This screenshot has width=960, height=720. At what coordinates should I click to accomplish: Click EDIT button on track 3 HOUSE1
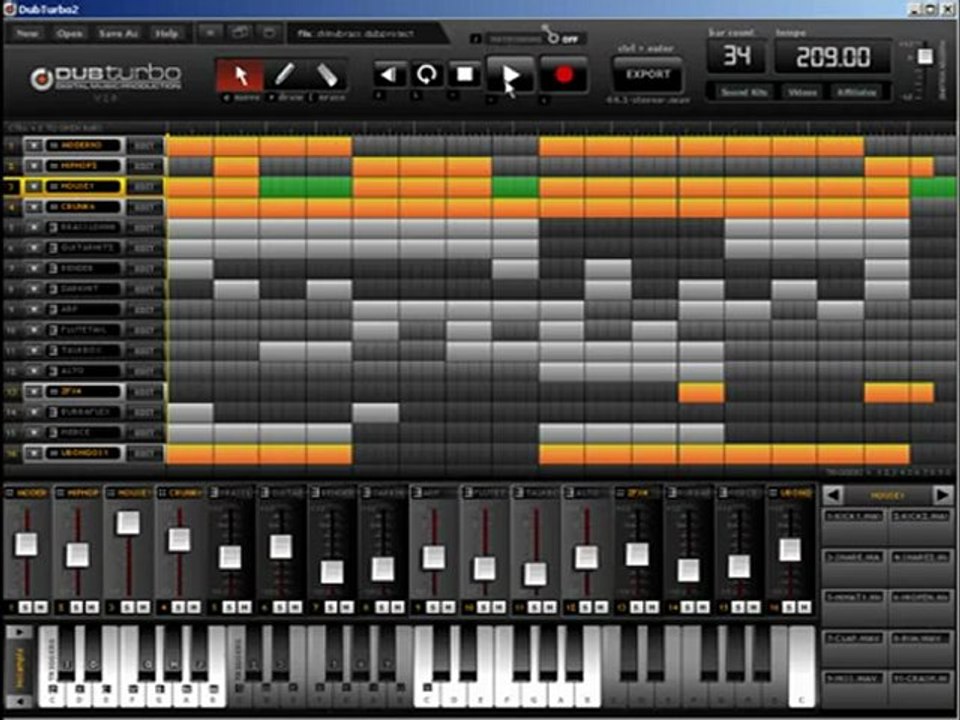pos(144,187)
